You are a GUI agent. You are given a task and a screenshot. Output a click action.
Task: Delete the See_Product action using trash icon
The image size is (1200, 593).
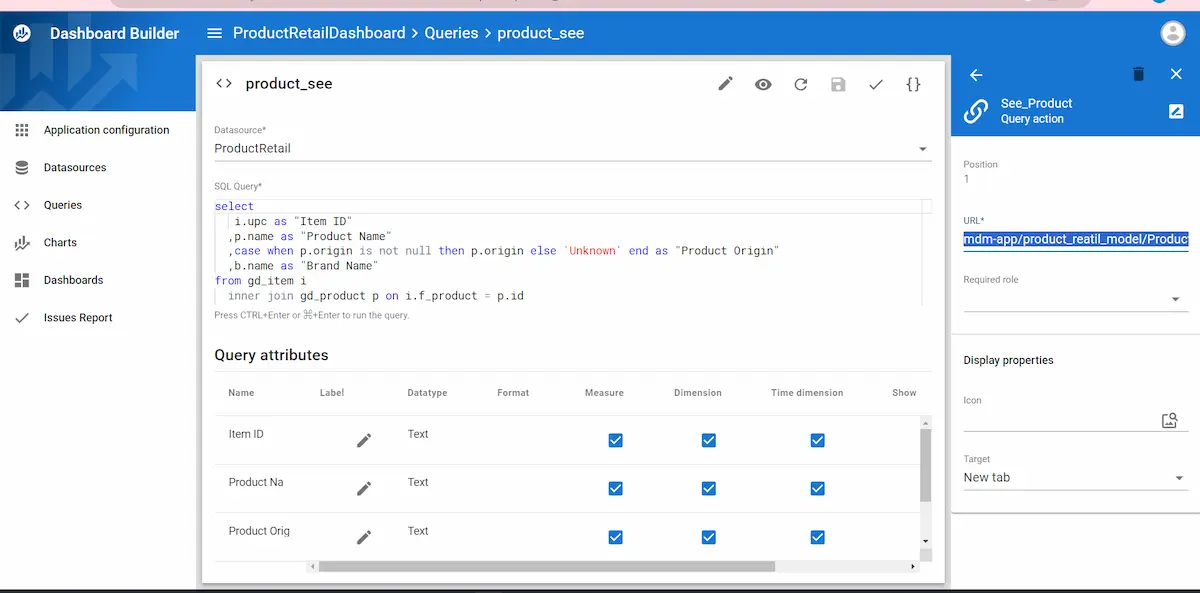click(x=1138, y=74)
